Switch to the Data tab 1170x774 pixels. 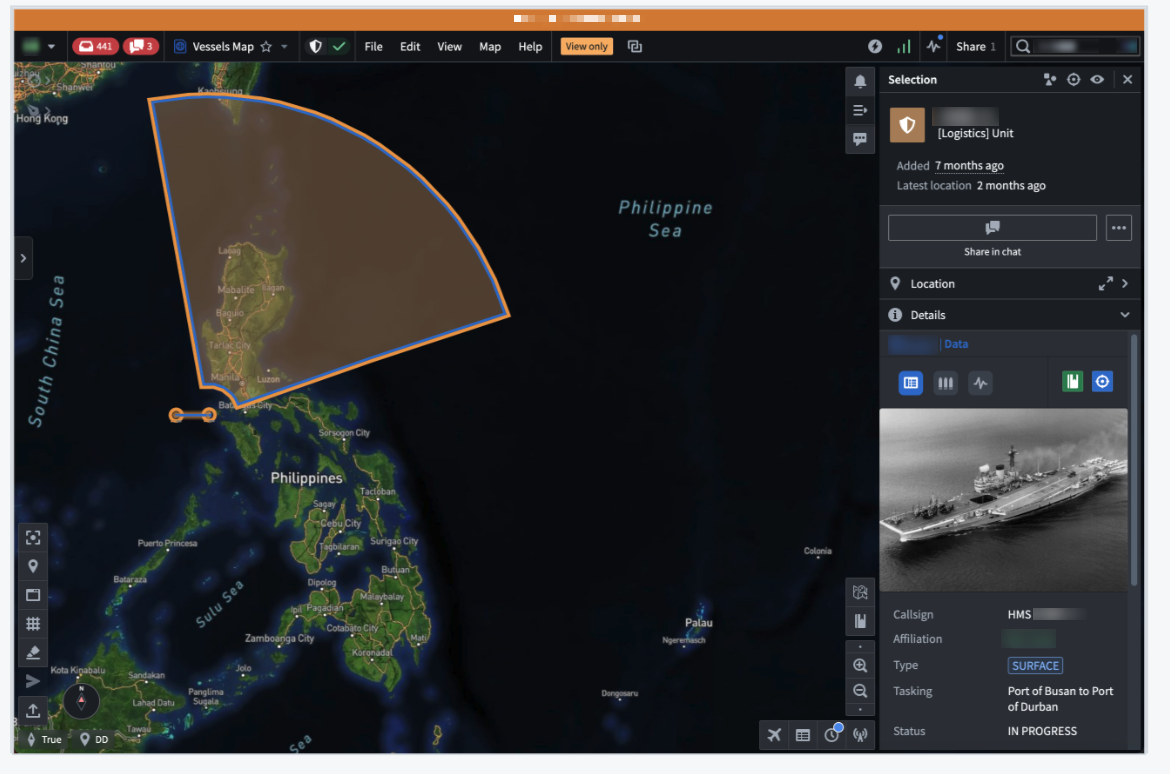[956, 344]
